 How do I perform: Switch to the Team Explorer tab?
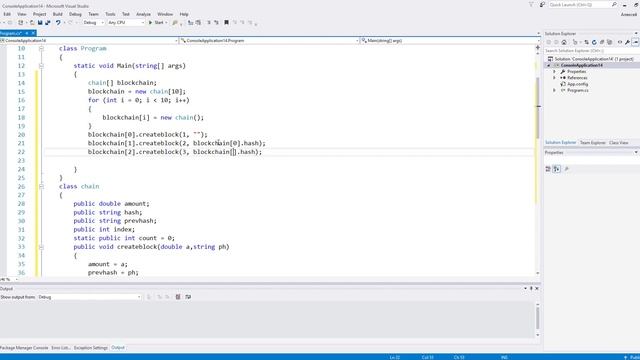pos(593,143)
